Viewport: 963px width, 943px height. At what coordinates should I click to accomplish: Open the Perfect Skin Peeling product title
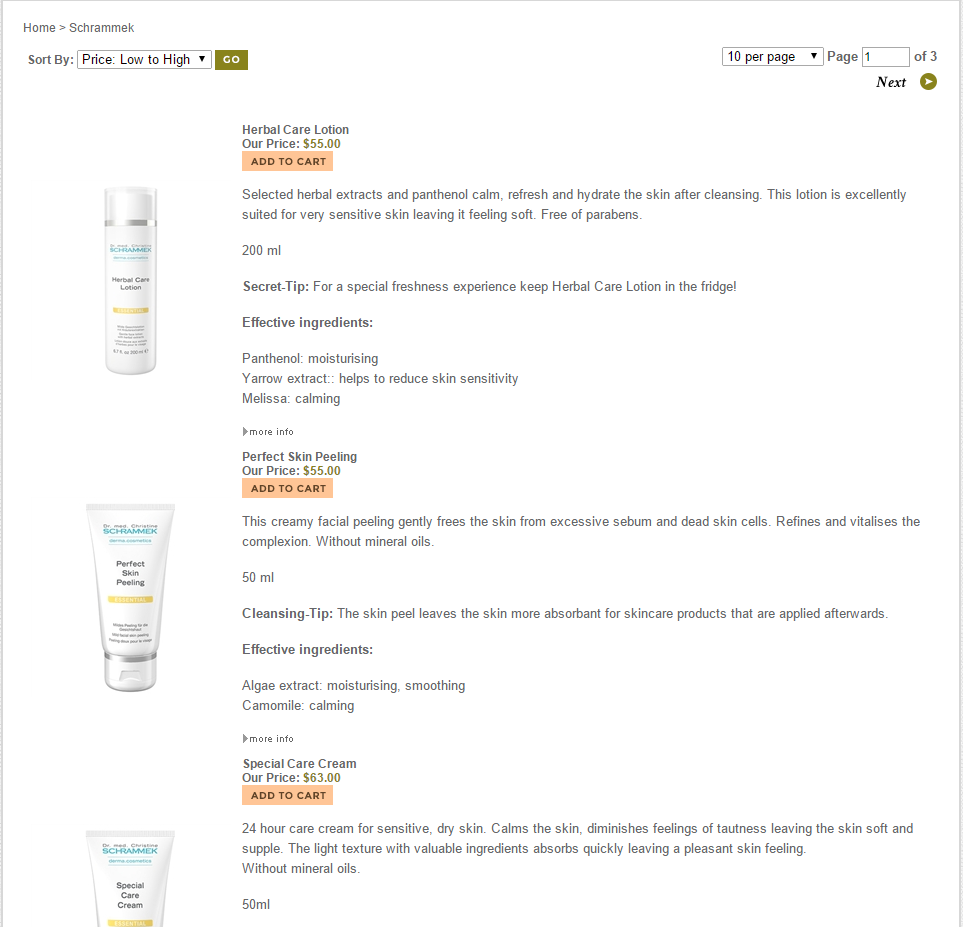tap(299, 456)
